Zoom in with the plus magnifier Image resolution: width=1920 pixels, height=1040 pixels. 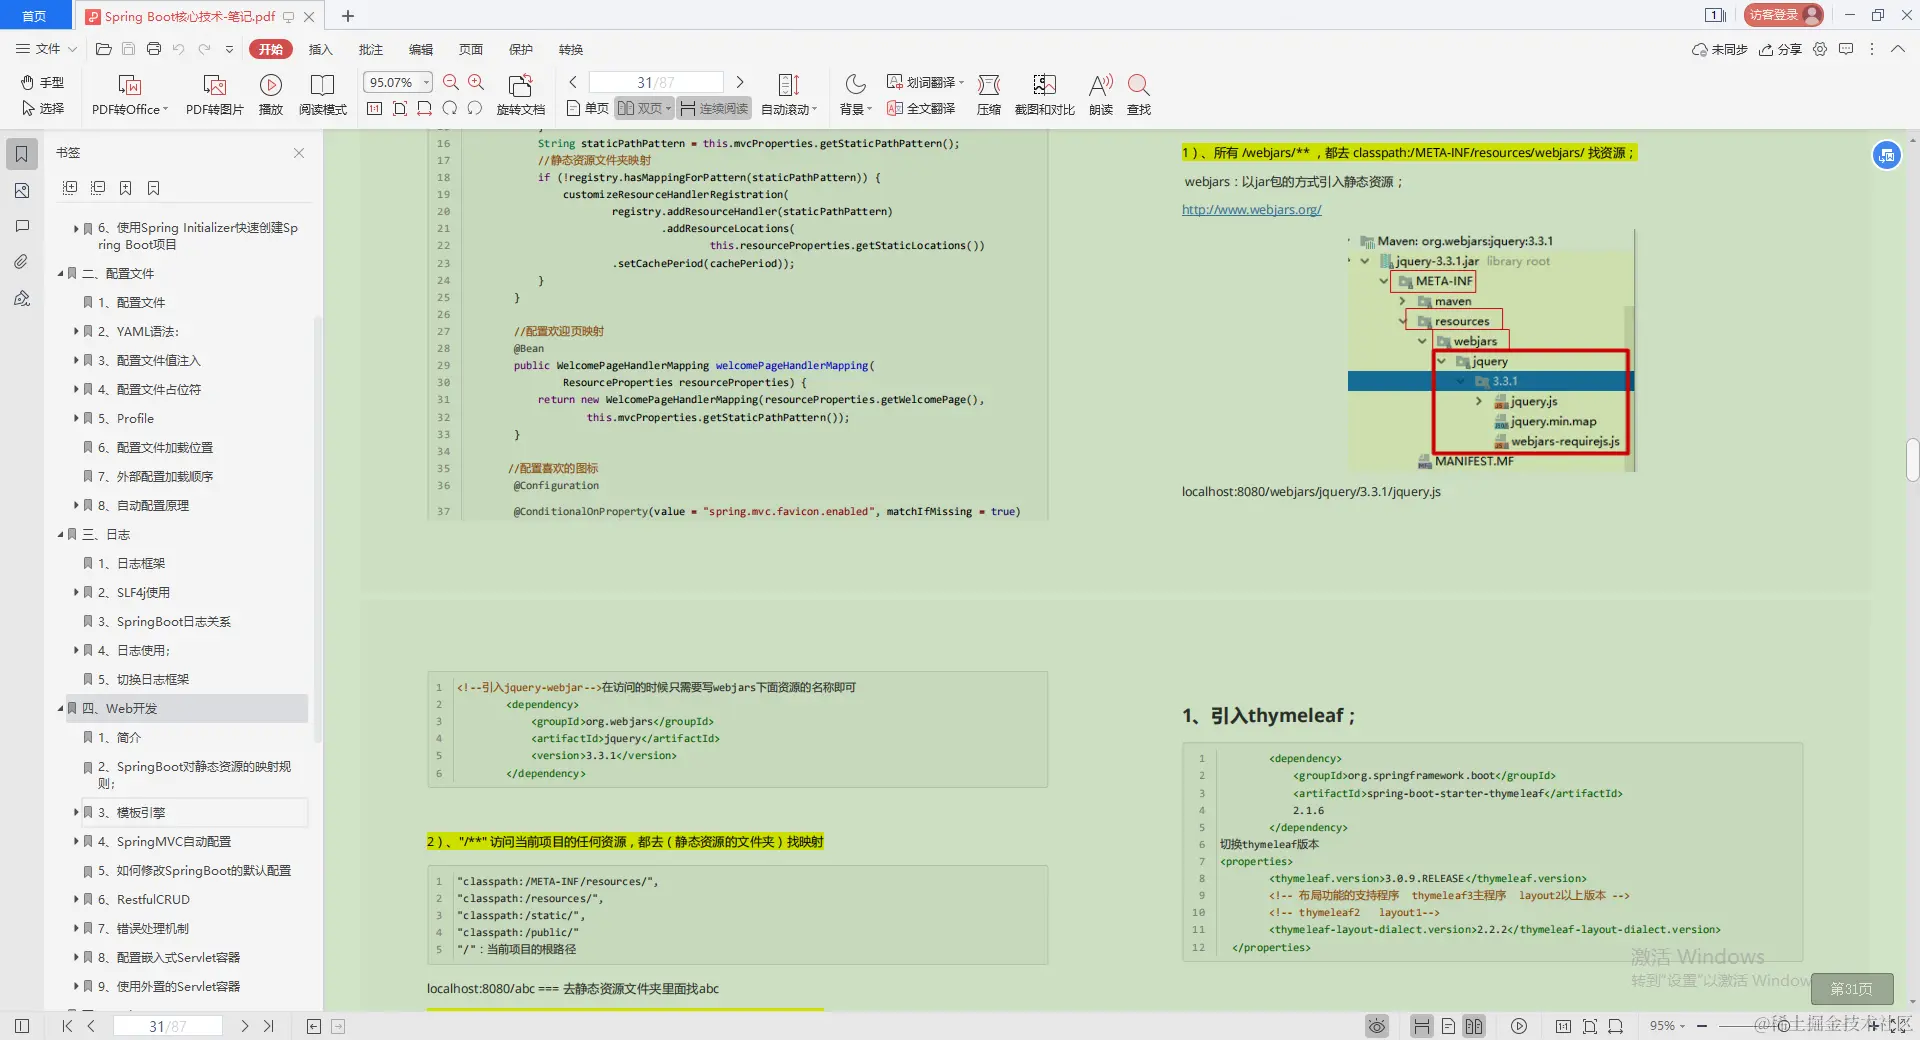click(x=476, y=83)
